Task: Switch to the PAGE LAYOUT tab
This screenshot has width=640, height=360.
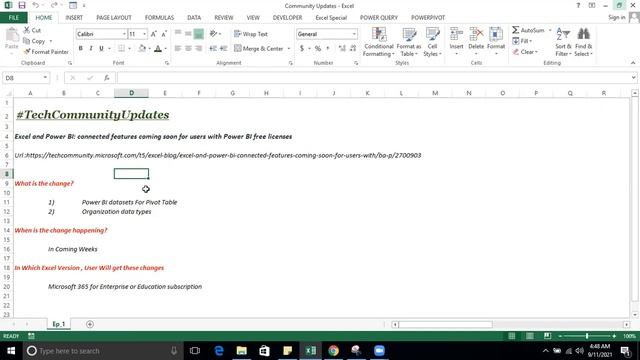Action: point(114,18)
